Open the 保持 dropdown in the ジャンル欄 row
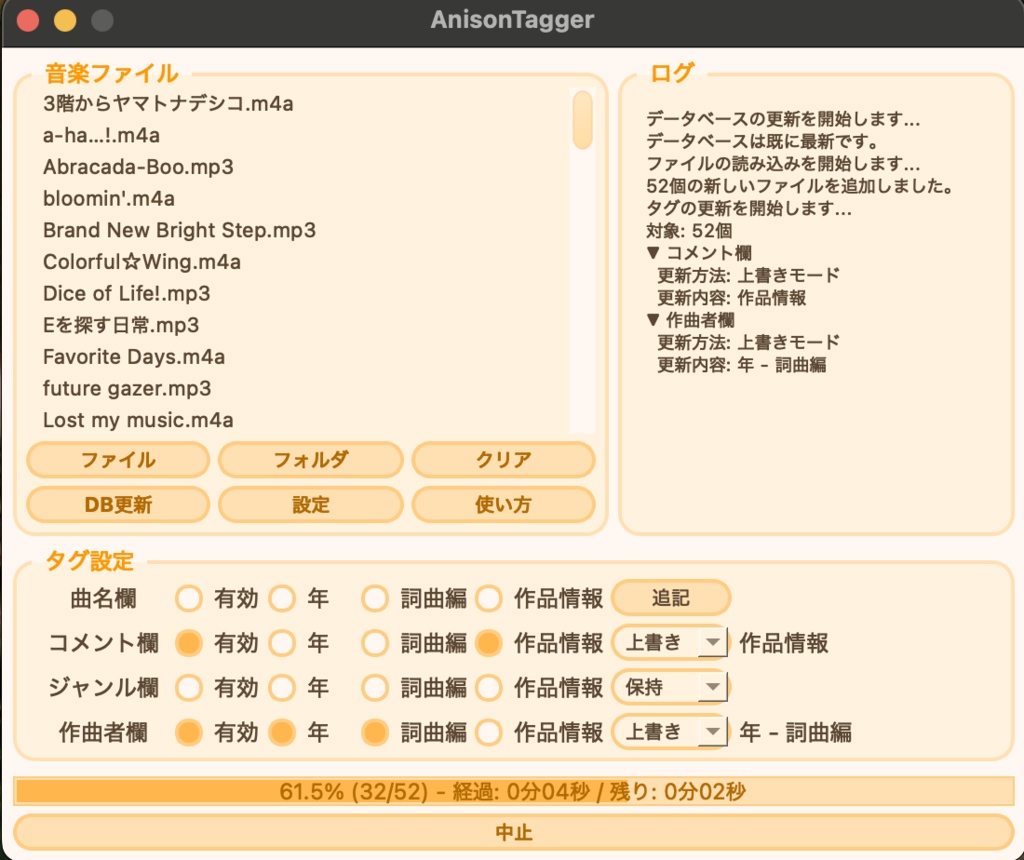Viewport: 1024px width, 860px height. click(670, 687)
